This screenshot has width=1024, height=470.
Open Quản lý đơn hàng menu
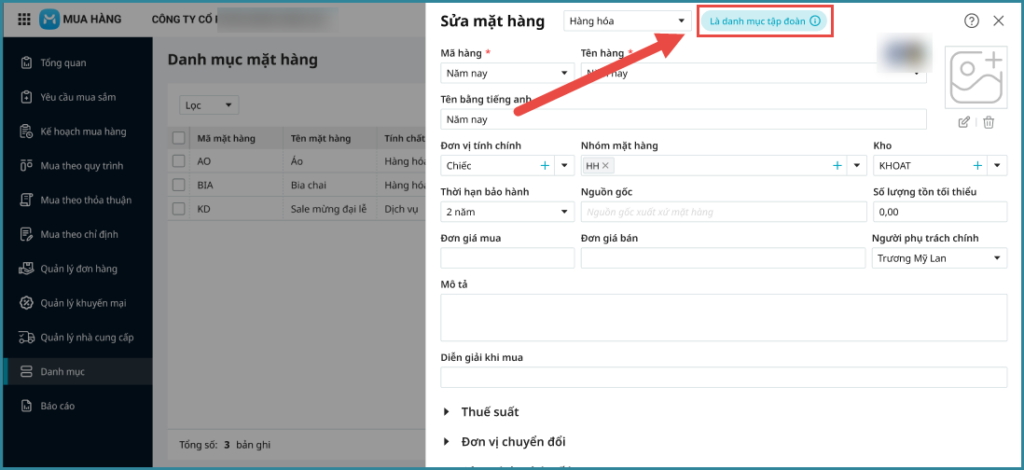(x=78, y=268)
